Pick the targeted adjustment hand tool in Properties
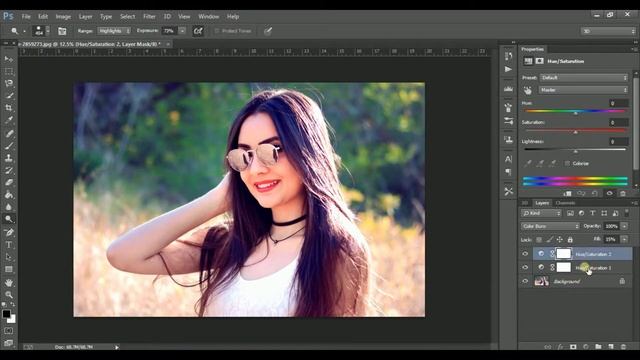The width and height of the screenshot is (640, 360). [x=528, y=90]
